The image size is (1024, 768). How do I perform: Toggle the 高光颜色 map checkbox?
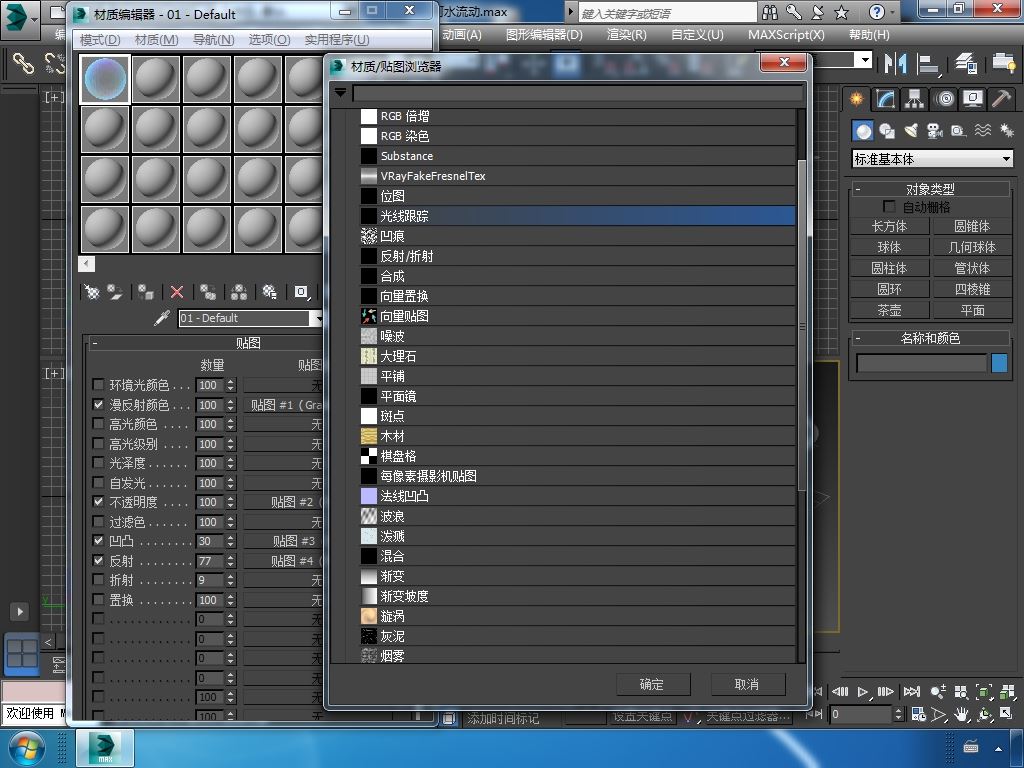pos(98,424)
